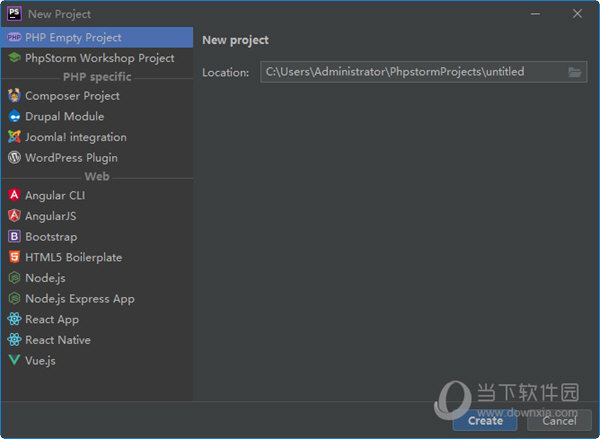Click the WordPress Plugin icon
600x439 pixels.
[14, 158]
